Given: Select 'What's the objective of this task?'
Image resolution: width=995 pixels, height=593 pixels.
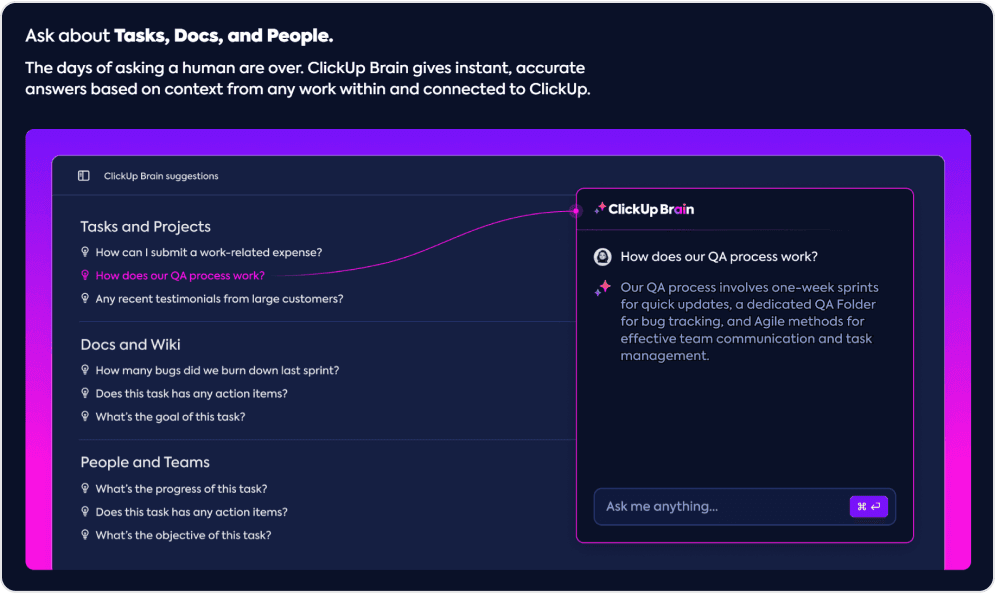Looking at the screenshot, I should 183,535.
